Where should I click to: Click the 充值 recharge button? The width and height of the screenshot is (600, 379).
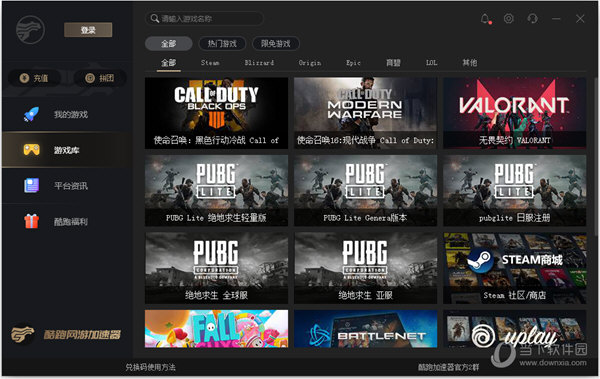click(34, 78)
